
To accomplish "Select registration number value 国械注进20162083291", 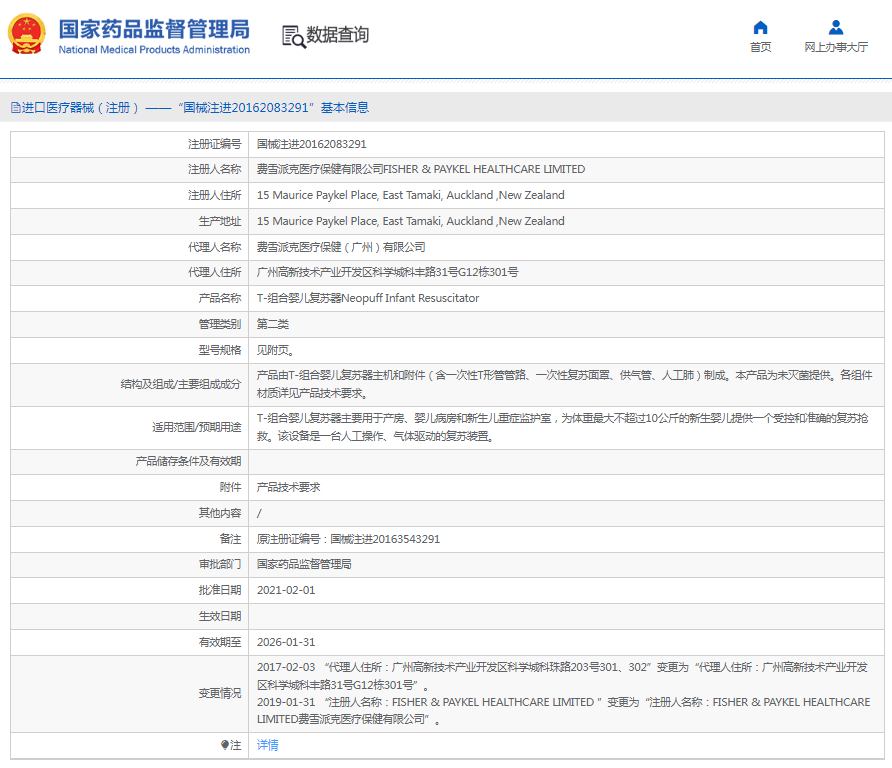I will click(x=311, y=144).
